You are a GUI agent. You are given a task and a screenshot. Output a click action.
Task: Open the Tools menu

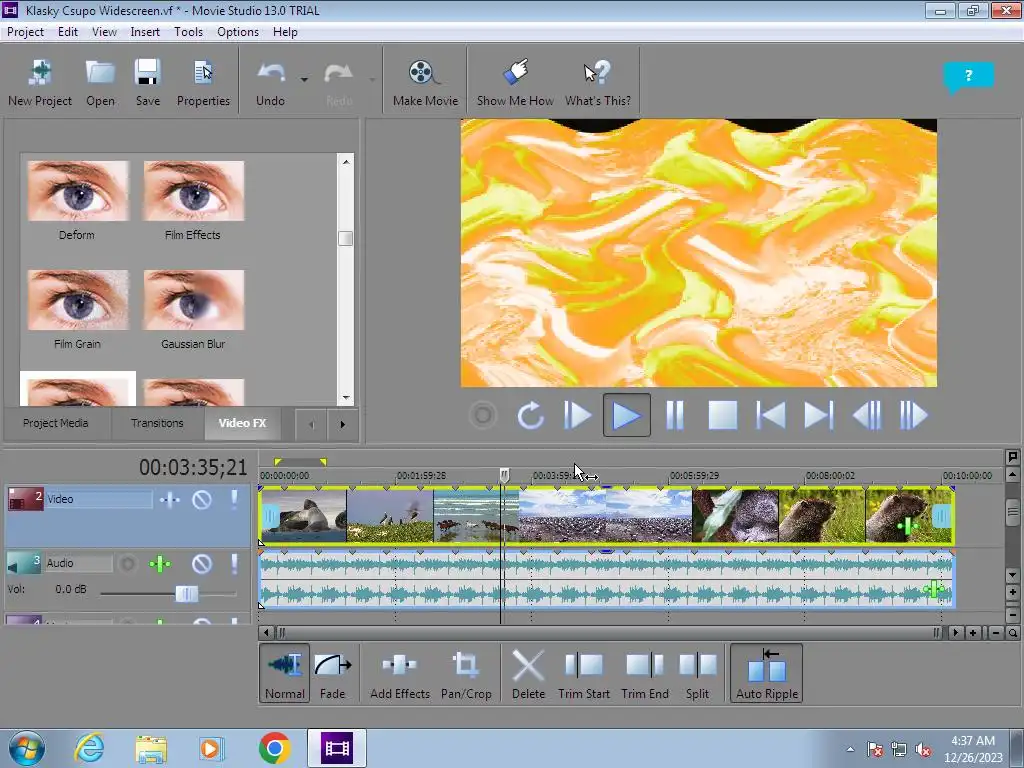(x=188, y=32)
